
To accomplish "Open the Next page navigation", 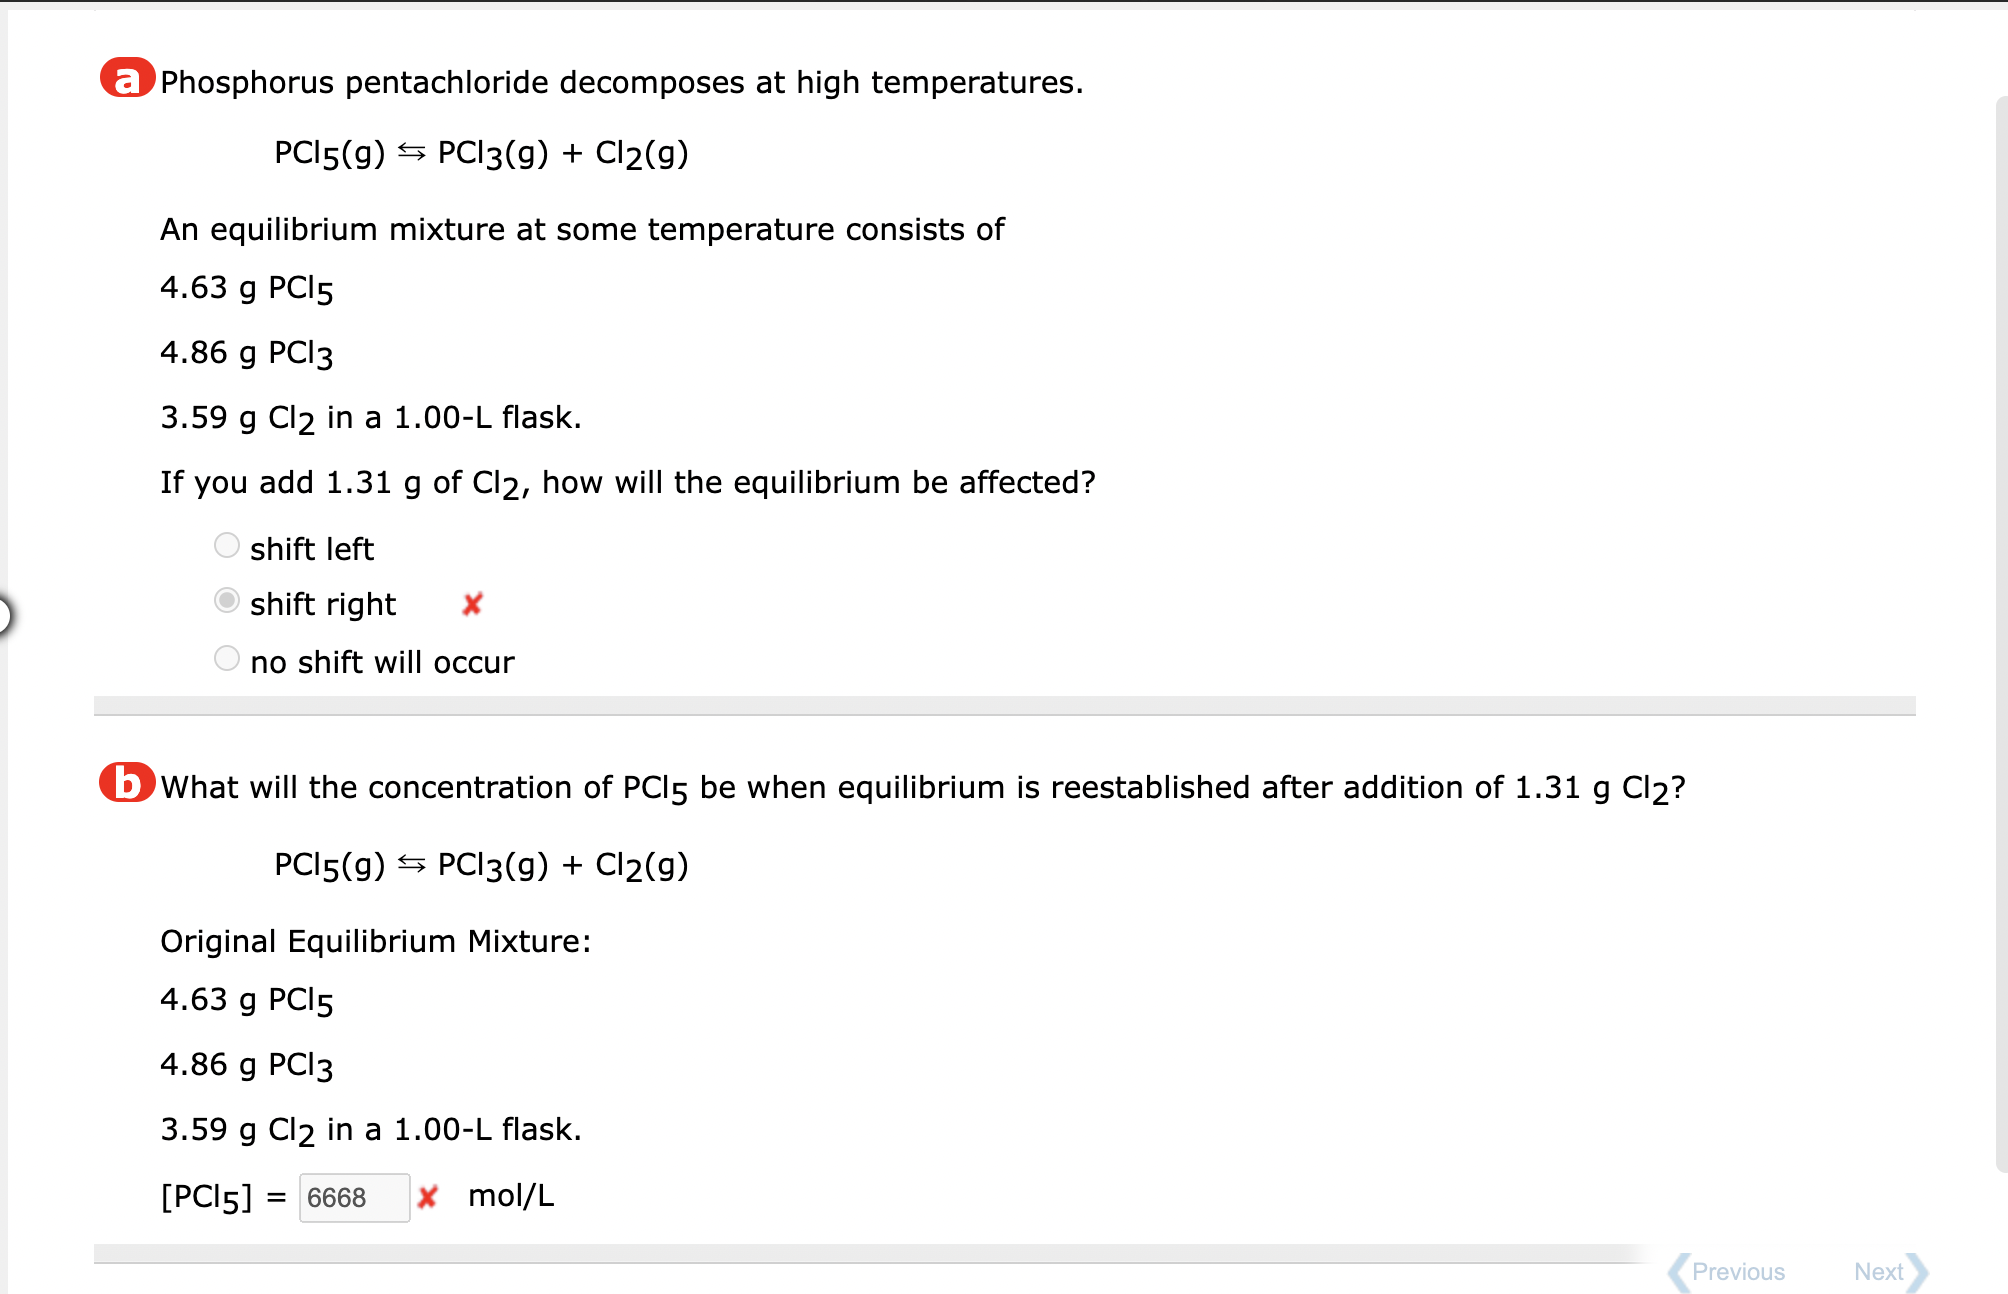I will 1880,1271.
